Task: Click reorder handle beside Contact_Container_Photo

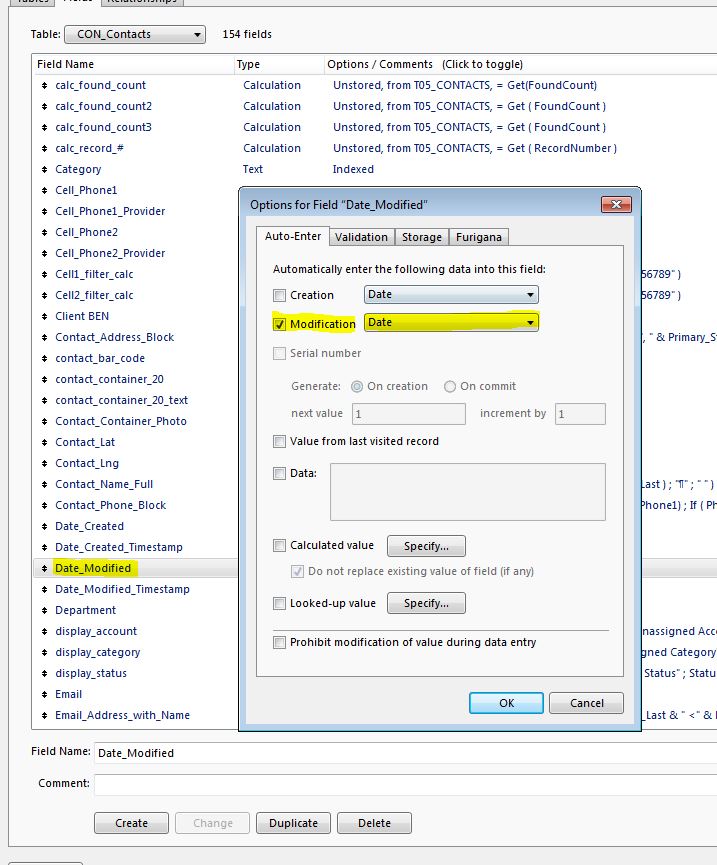Action: (x=44, y=421)
